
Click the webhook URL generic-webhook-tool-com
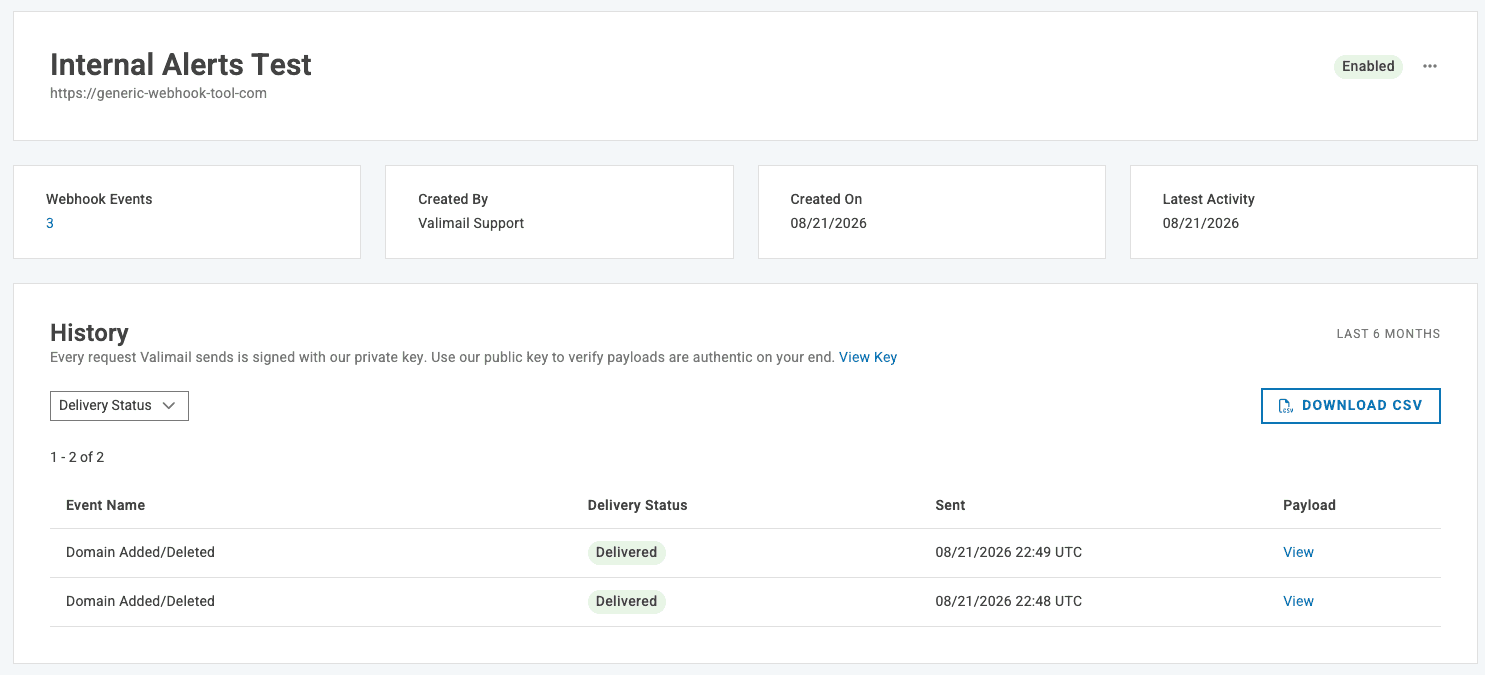click(158, 93)
